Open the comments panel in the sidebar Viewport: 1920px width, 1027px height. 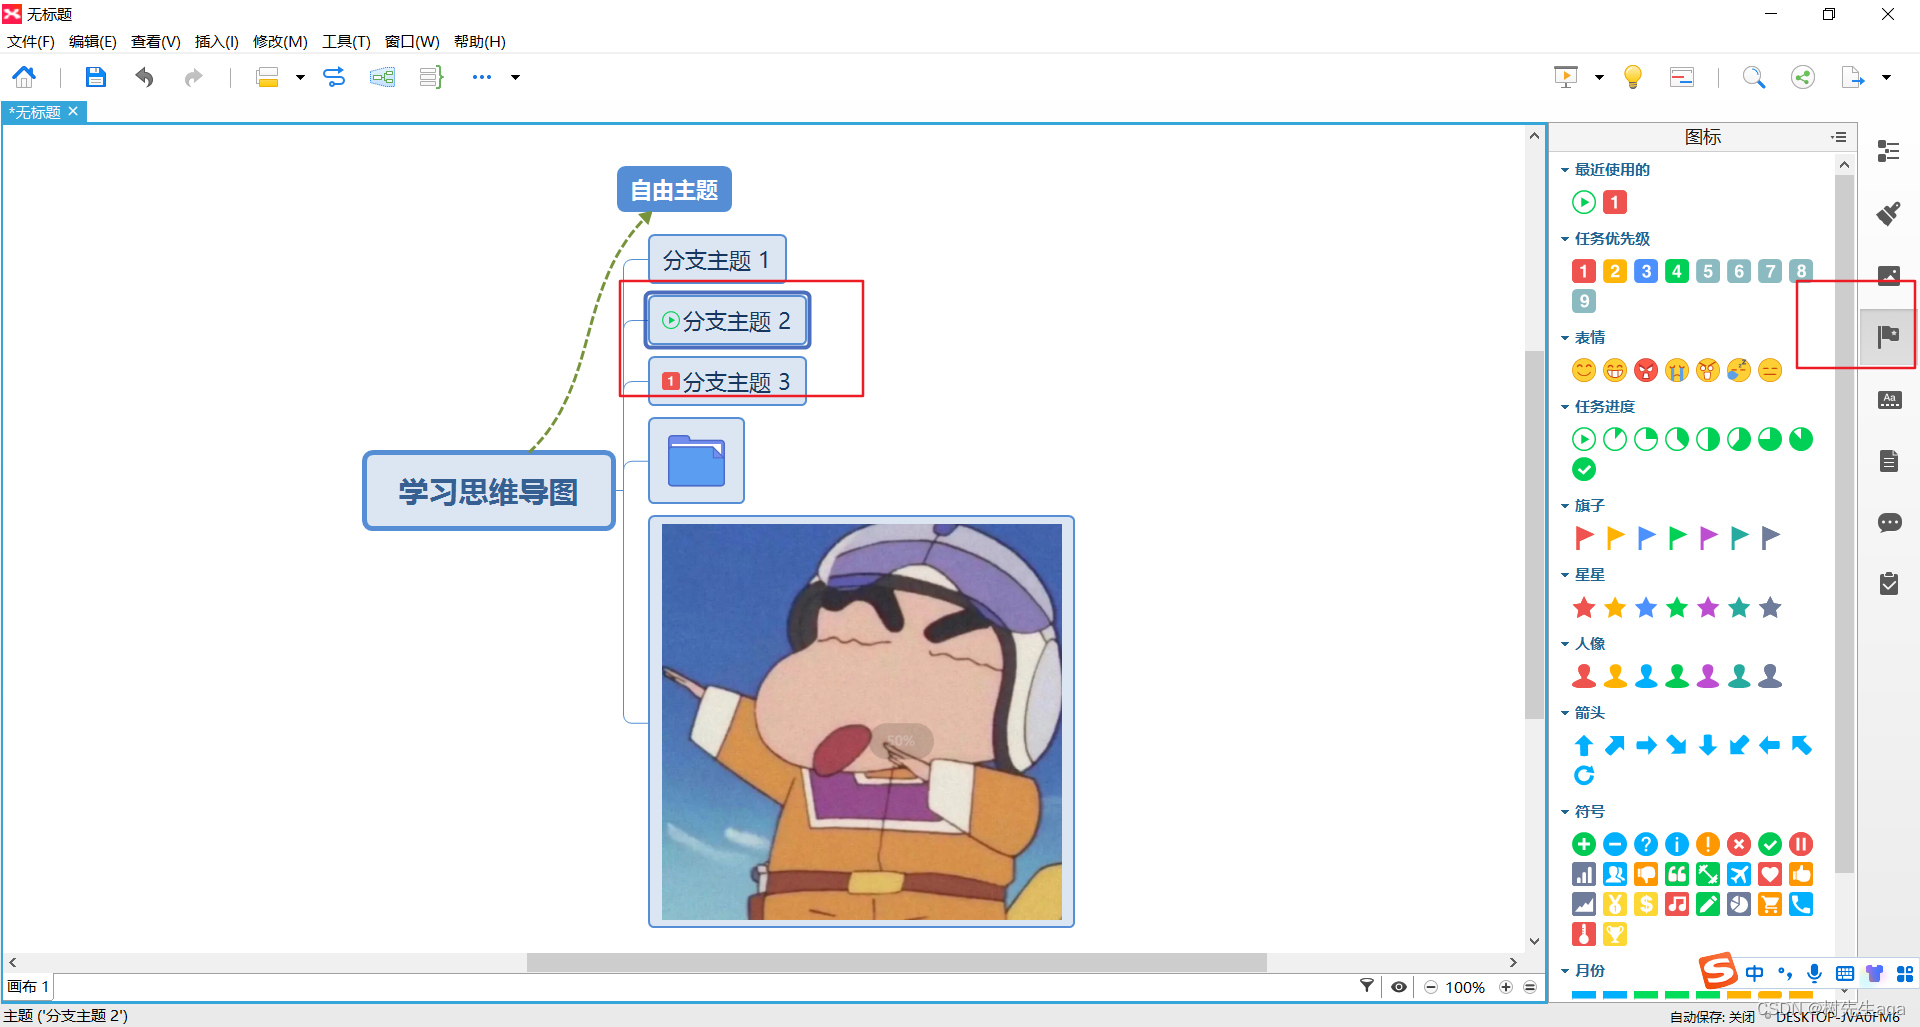[x=1888, y=522]
